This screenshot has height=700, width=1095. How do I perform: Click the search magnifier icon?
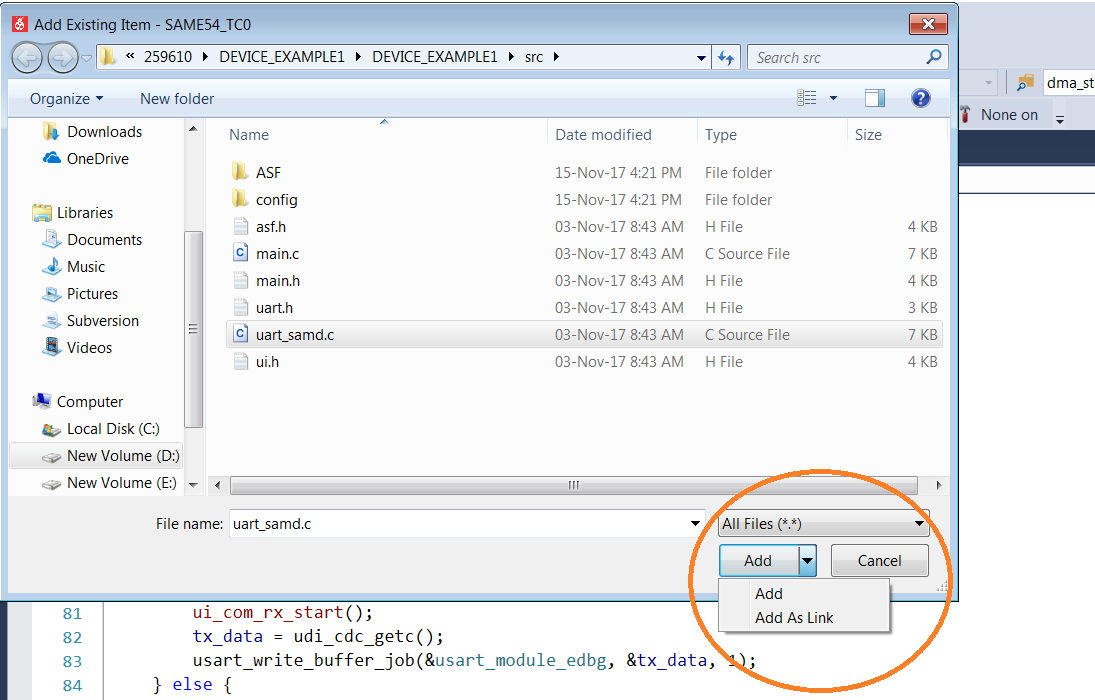click(x=934, y=57)
